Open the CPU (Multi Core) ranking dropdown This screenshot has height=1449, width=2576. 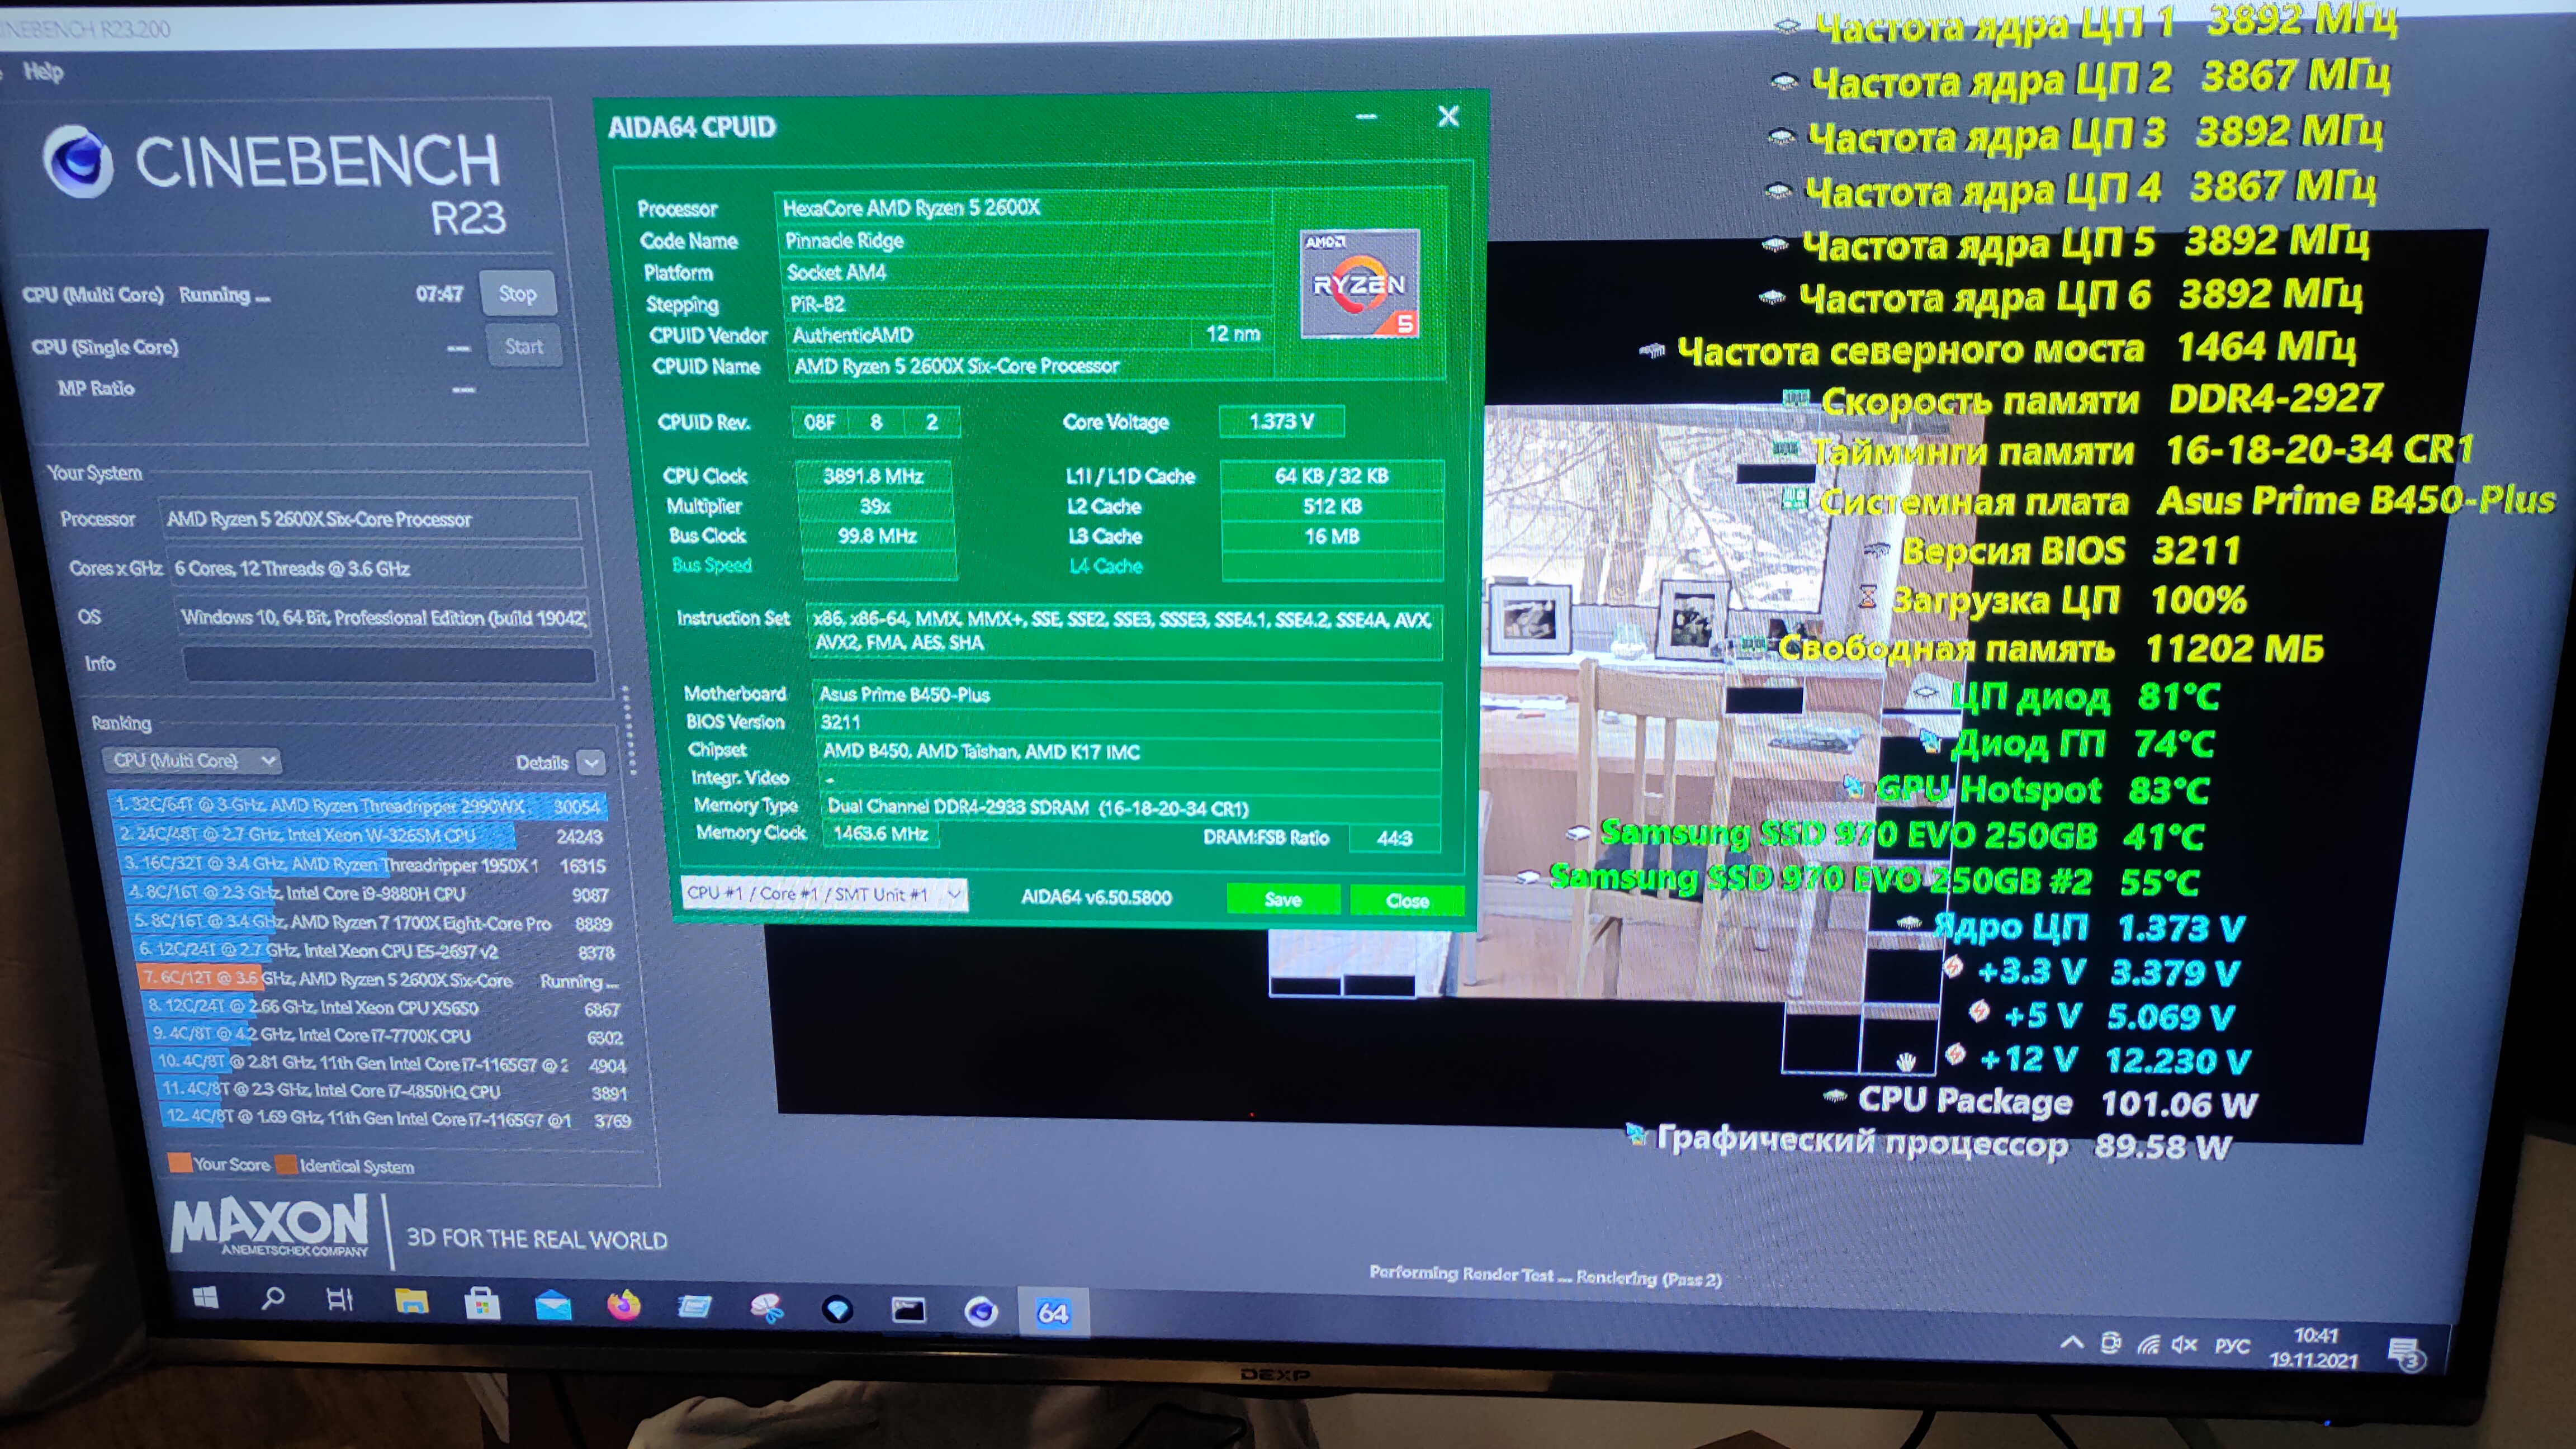[192, 761]
